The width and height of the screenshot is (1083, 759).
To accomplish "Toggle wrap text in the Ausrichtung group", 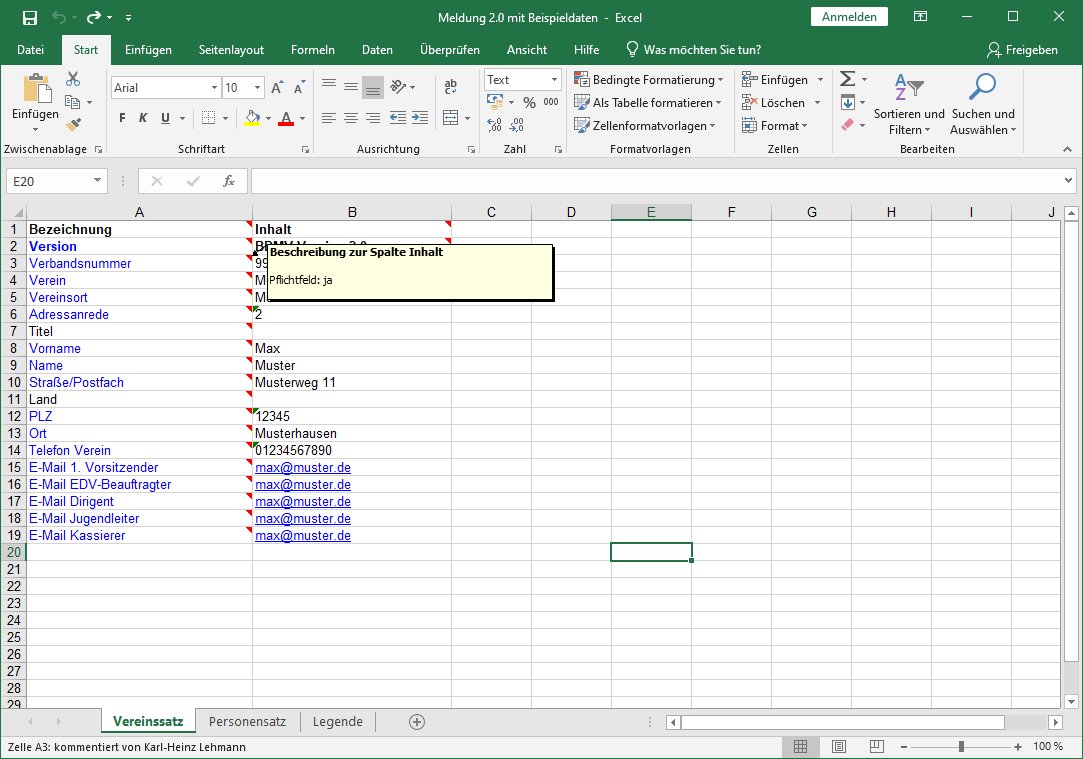I will 450,86.
